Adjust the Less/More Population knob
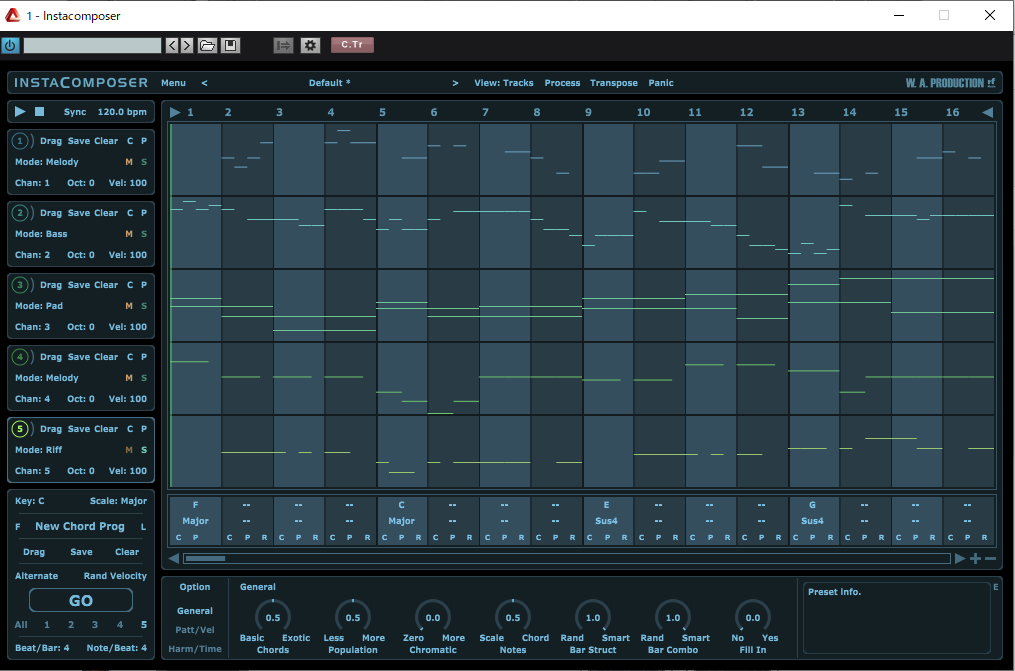 point(353,617)
